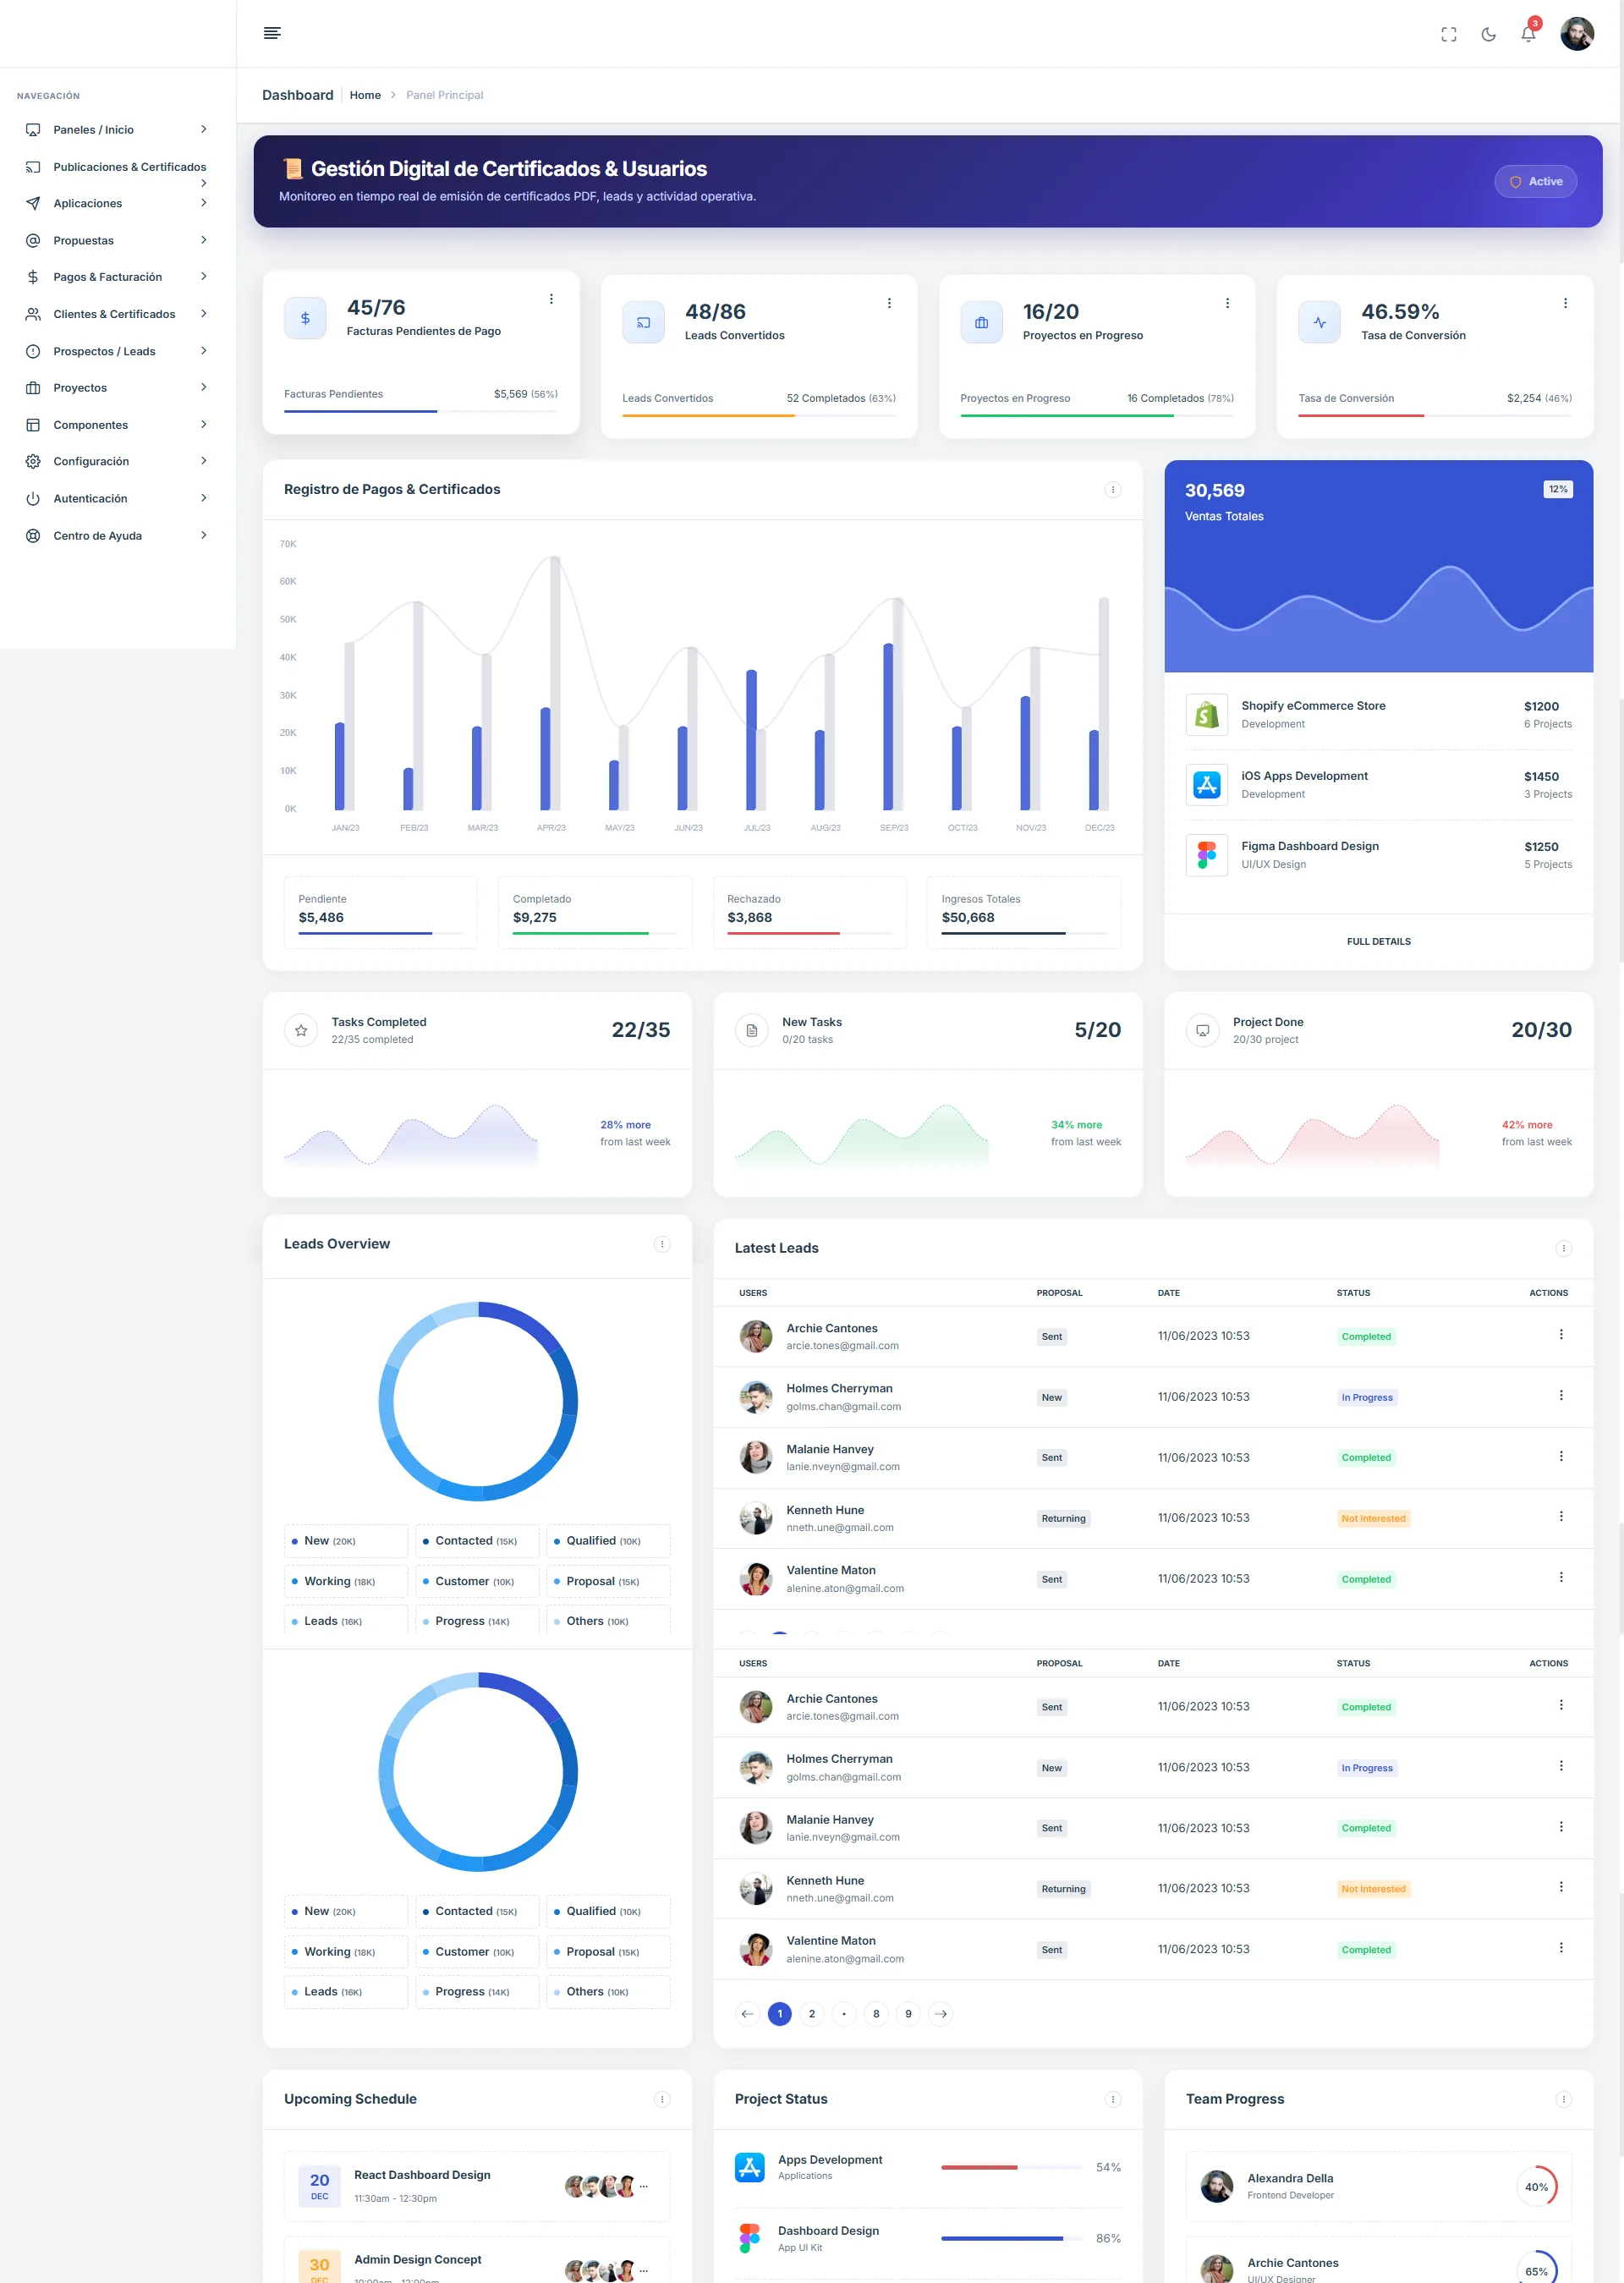Click the Shopify eCommerce Store logo
Image resolution: width=1624 pixels, height=2283 pixels.
point(1207,714)
